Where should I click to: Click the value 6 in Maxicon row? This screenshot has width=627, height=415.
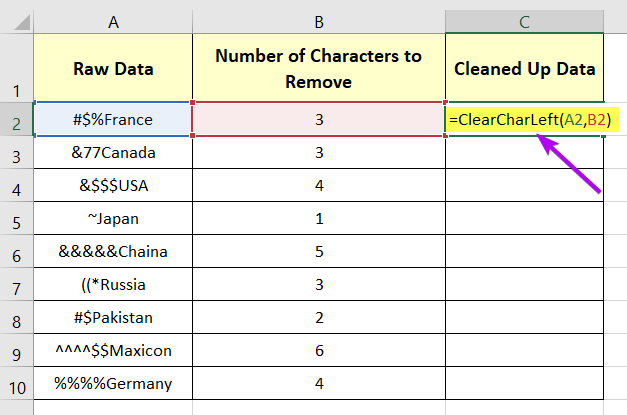pyautogui.click(x=319, y=350)
